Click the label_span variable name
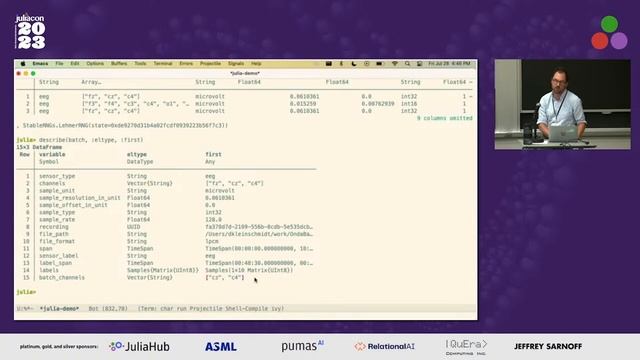Screen dimensions: 640x360 coord(55,263)
